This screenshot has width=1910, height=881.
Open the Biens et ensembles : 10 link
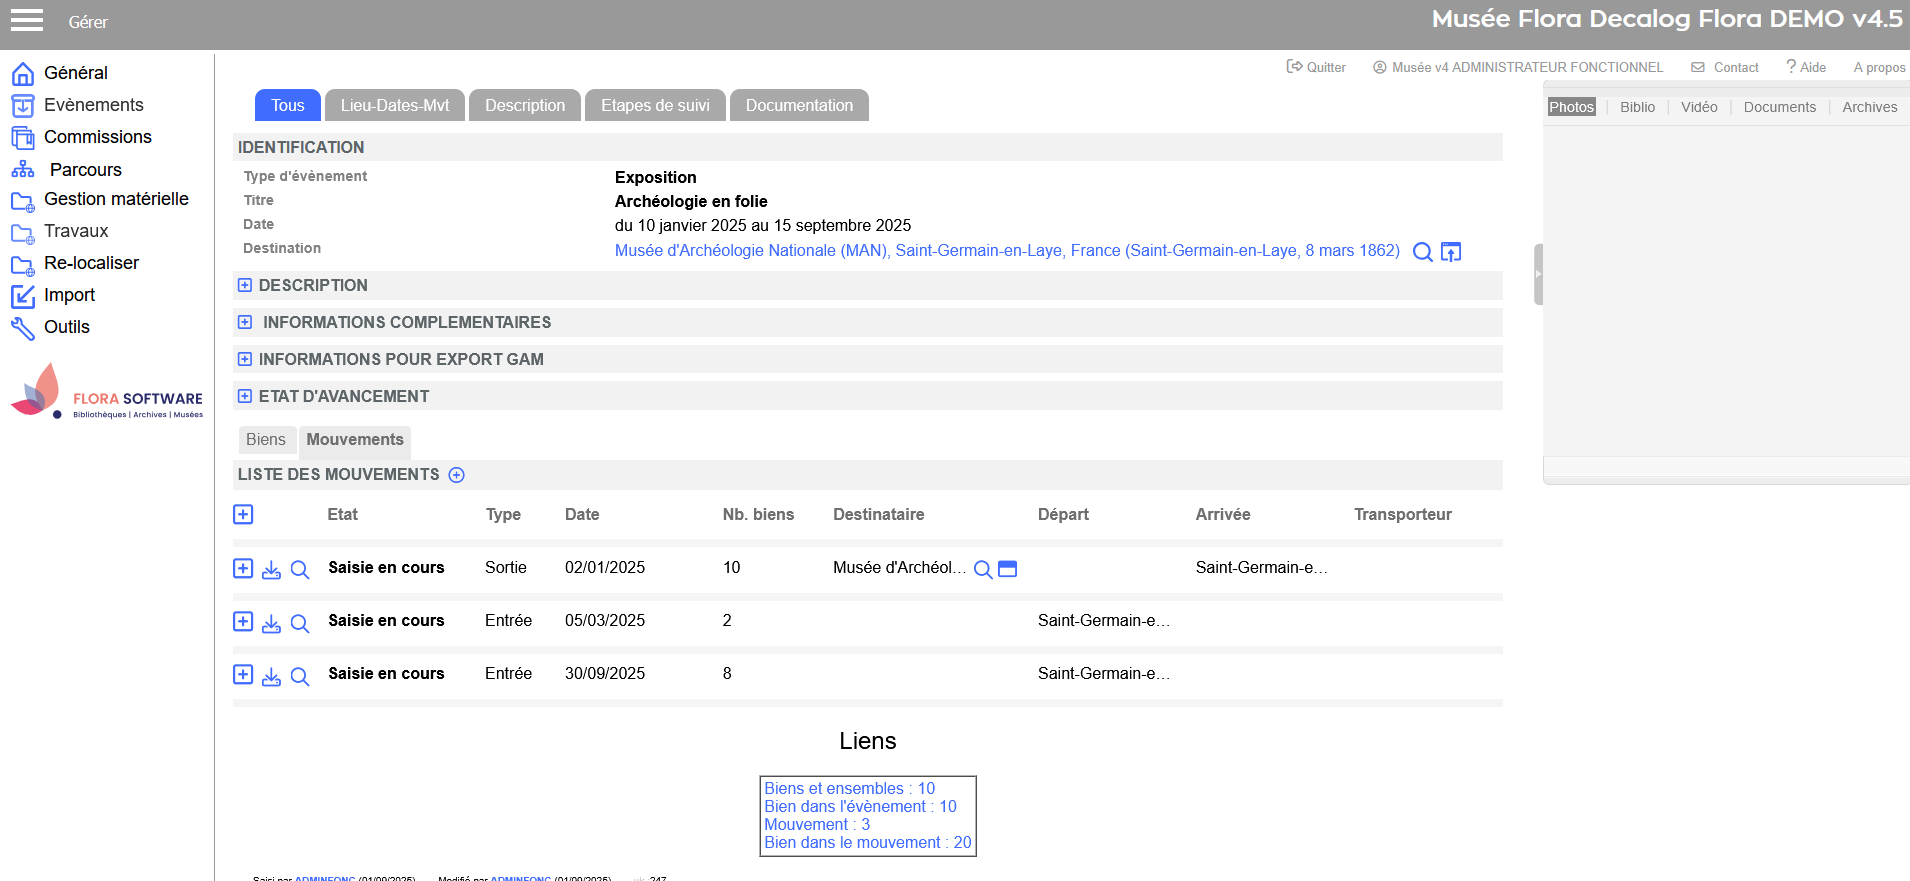(x=849, y=789)
